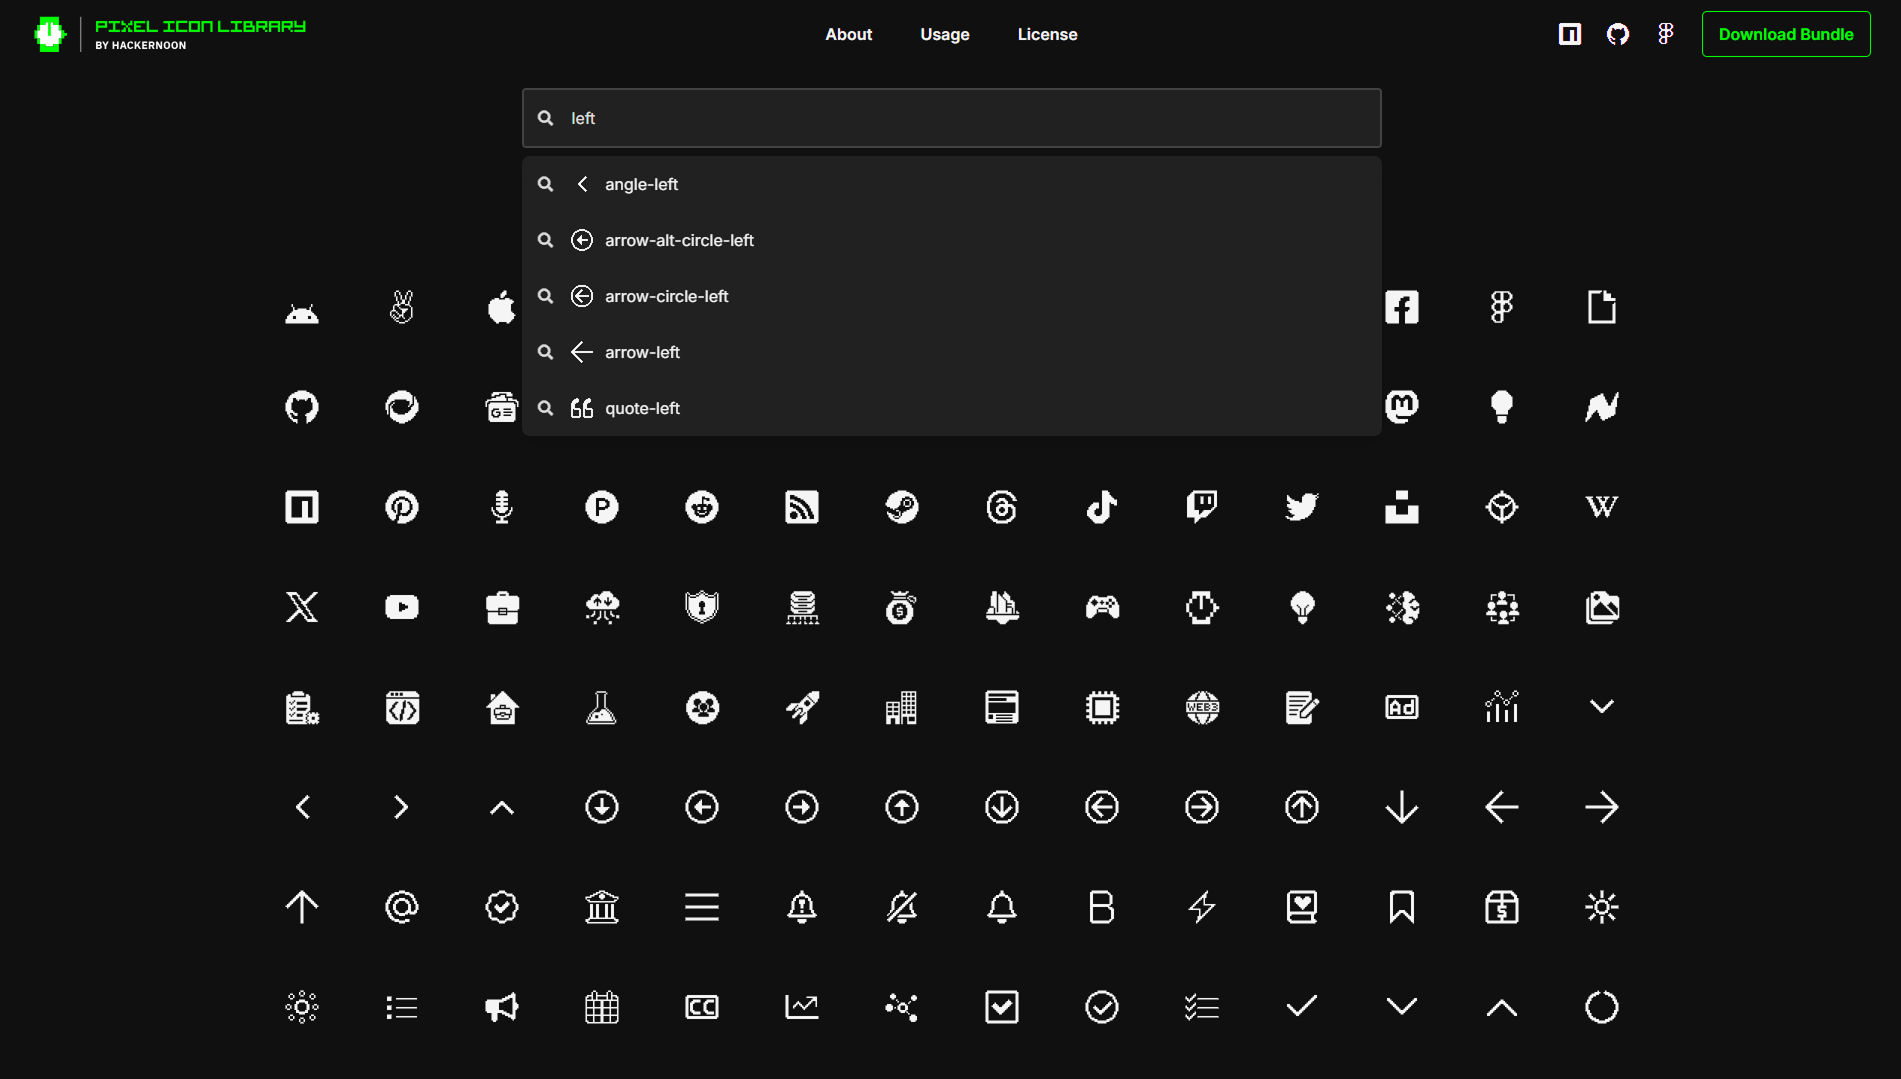
Task: Open the Figma link in header
Action: click(x=1665, y=34)
